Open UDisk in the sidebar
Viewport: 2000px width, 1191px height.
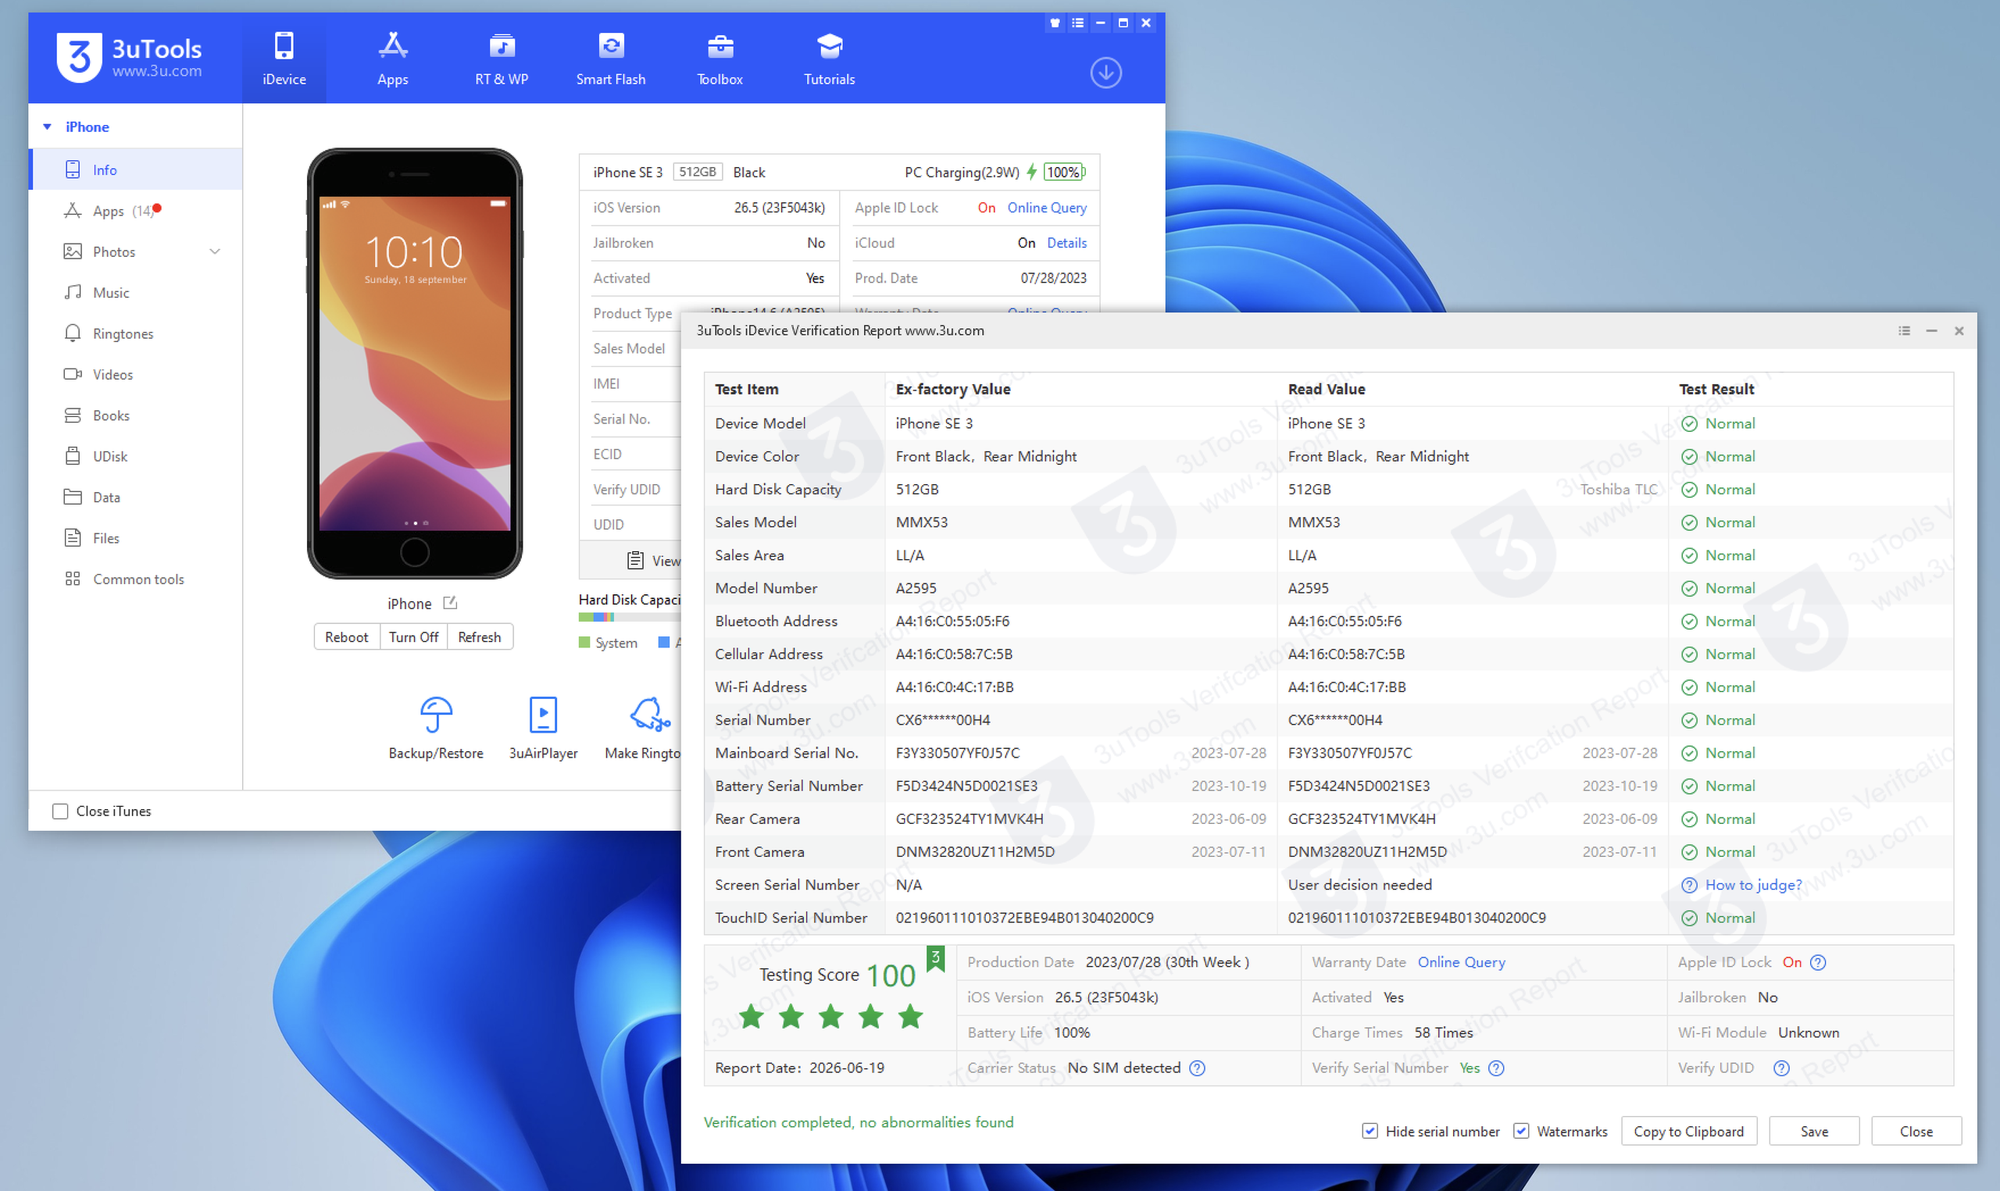point(136,457)
